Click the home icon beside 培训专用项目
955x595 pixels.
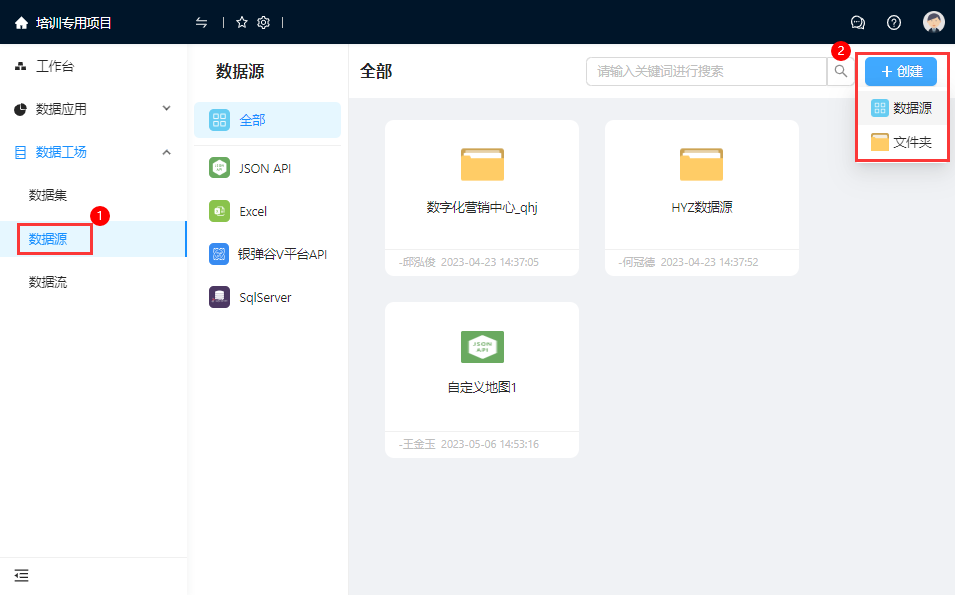21,23
